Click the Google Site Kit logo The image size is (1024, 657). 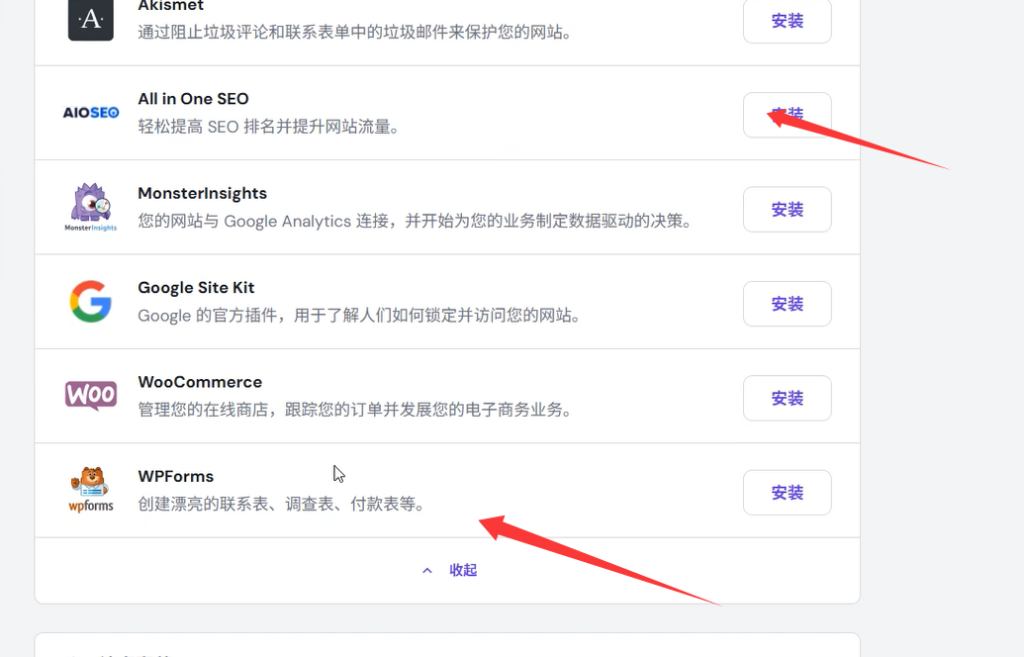[91, 301]
